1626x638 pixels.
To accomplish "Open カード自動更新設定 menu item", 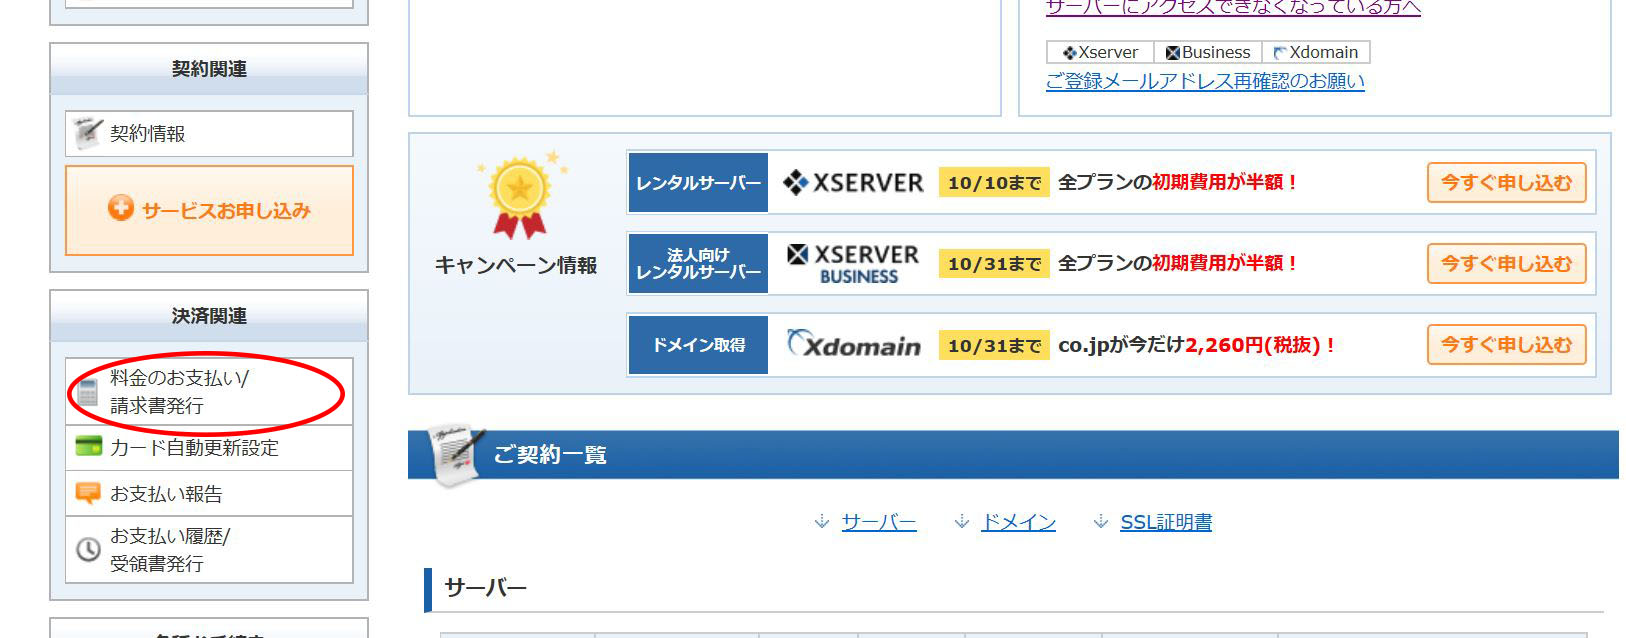I will (x=209, y=448).
